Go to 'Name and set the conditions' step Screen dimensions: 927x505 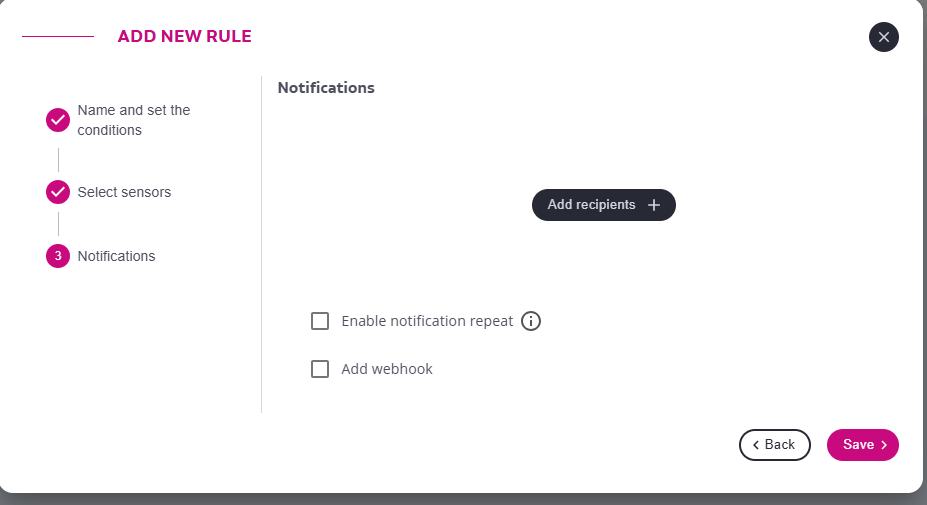tap(133, 120)
